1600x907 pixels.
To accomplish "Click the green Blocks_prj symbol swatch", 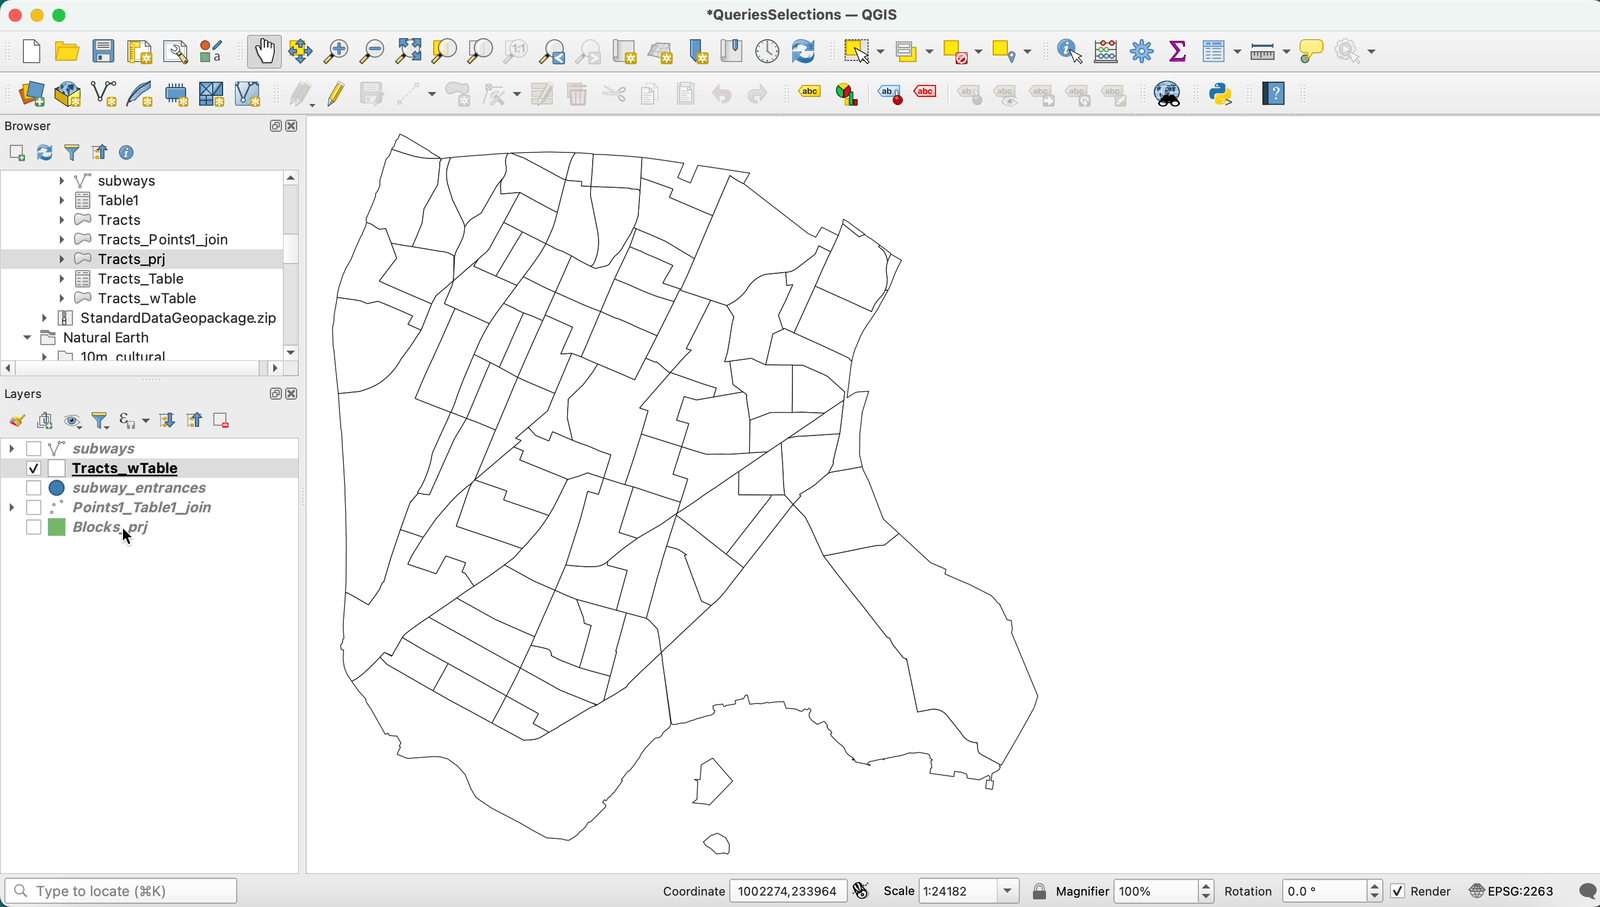I will 56,527.
